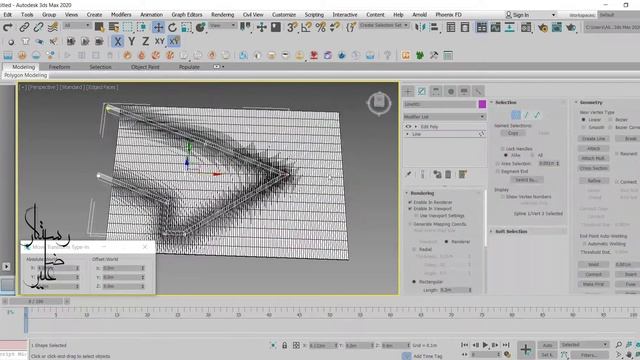The height and width of the screenshot is (360, 640).
Task: Click the Attach button
Action: pyautogui.click(x=593, y=149)
